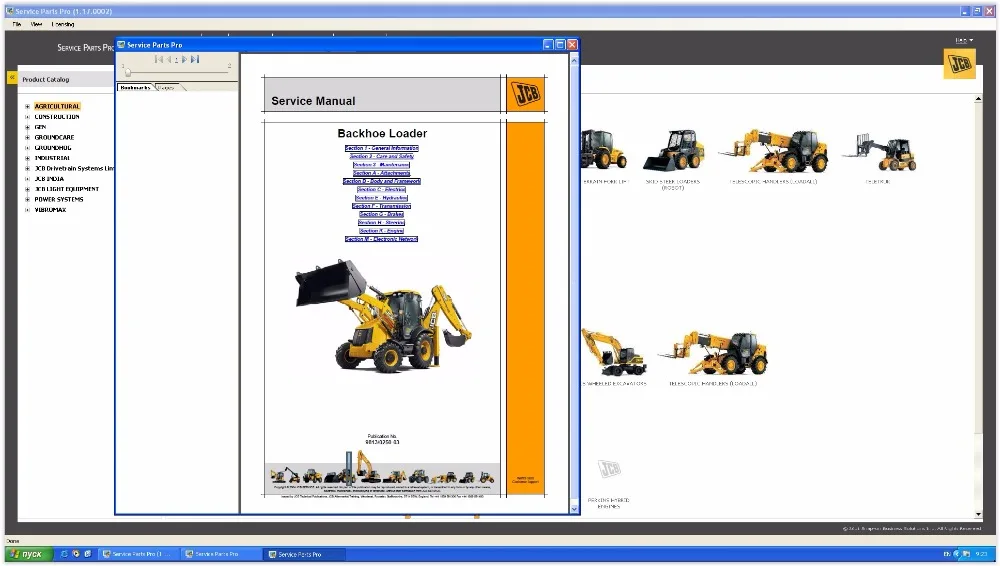Open the Windows Start (пуск) button
The height and width of the screenshot is (566, 1000).
click(27, 554)
